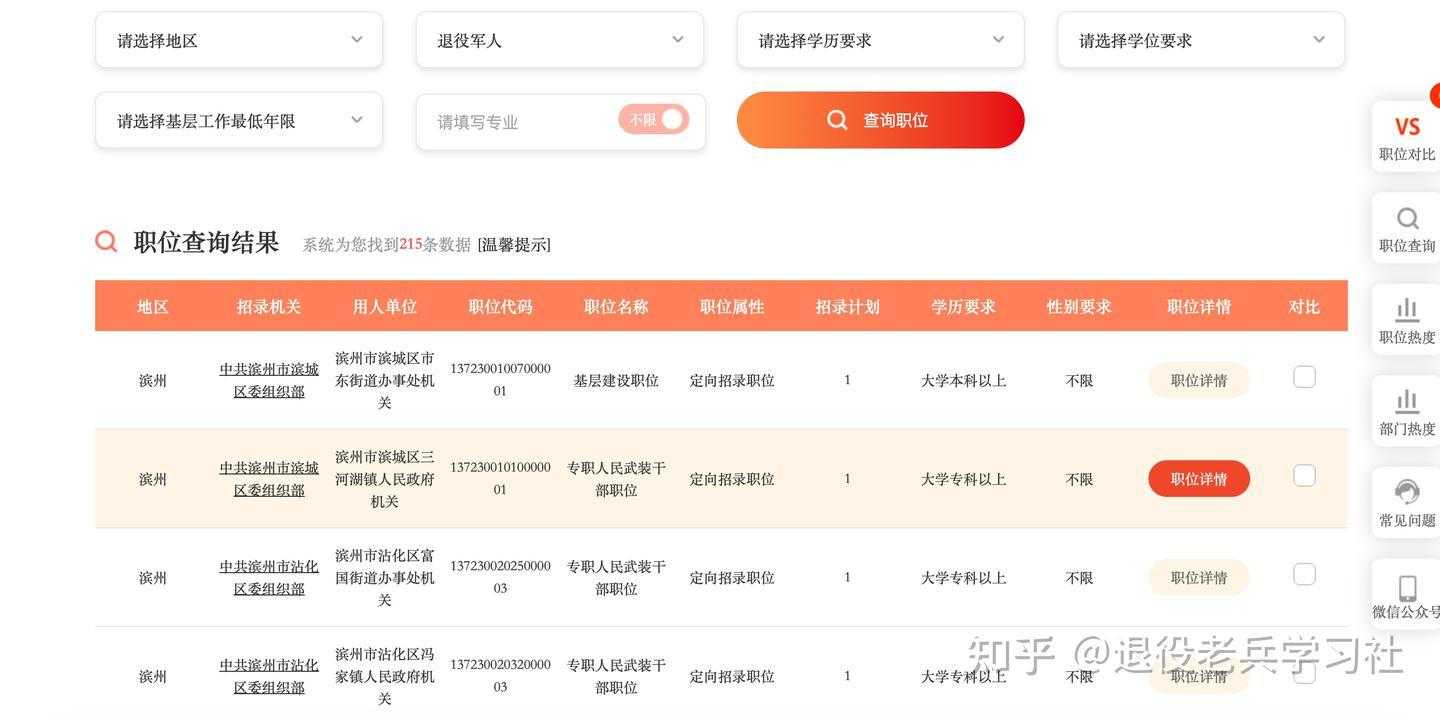
Task: Click the 对比 column header
Action: point(1304,307)
